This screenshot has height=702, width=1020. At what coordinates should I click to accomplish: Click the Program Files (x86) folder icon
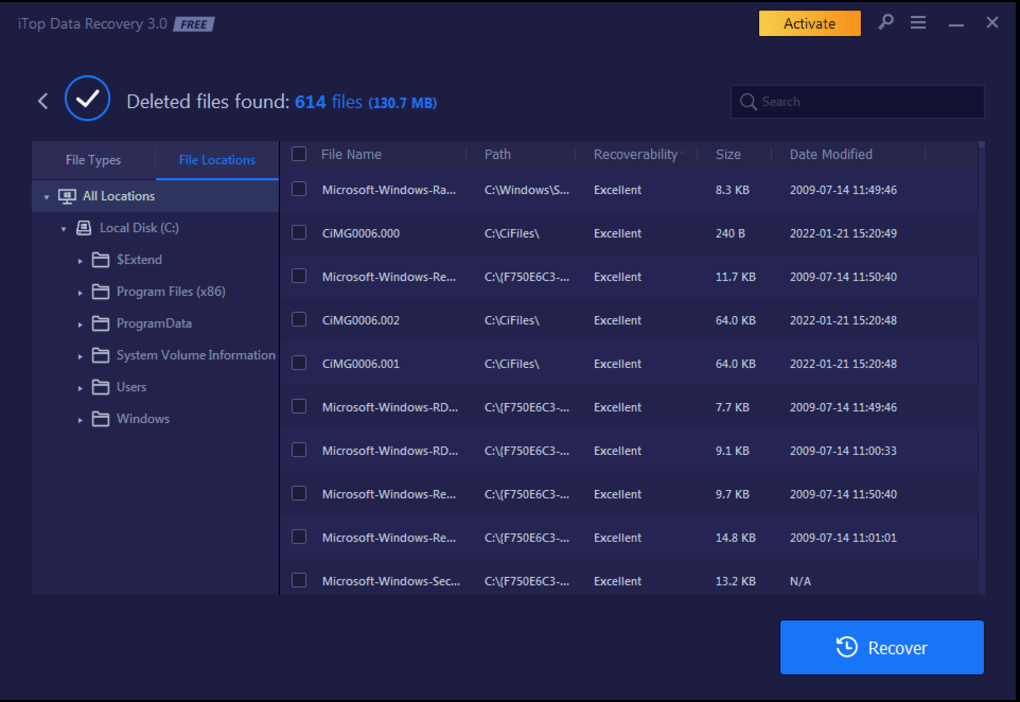point(100,292)
